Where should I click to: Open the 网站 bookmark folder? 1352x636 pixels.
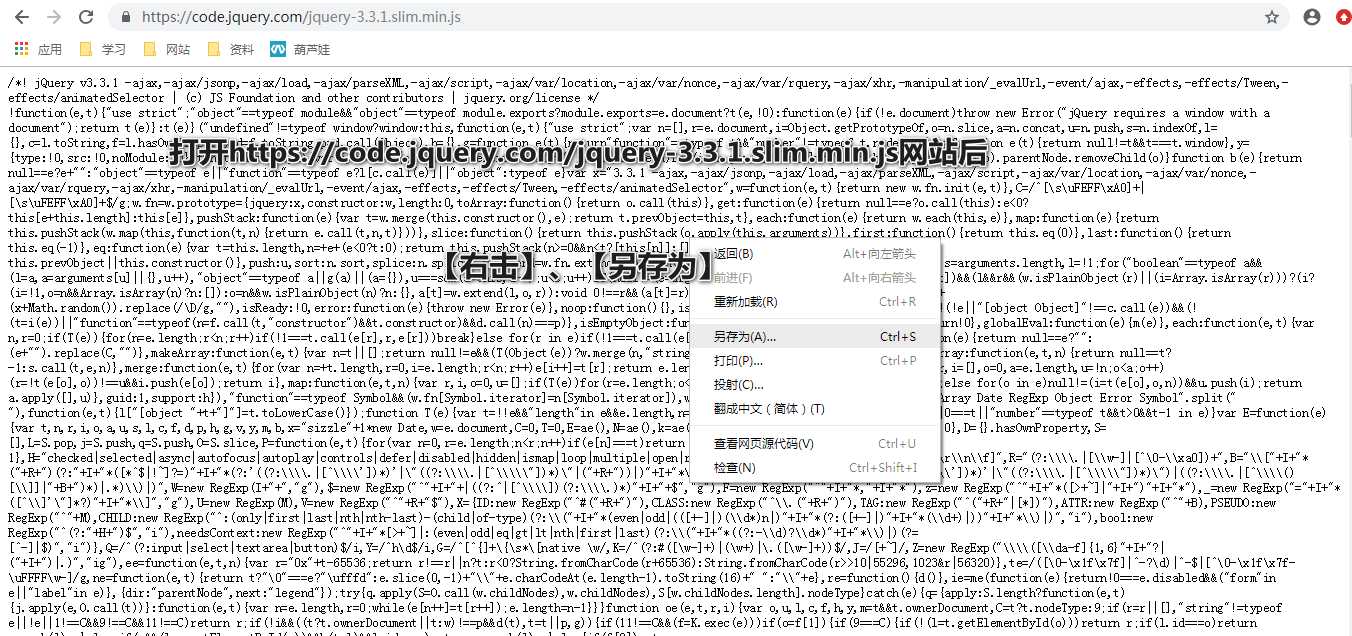click(166, 48)
